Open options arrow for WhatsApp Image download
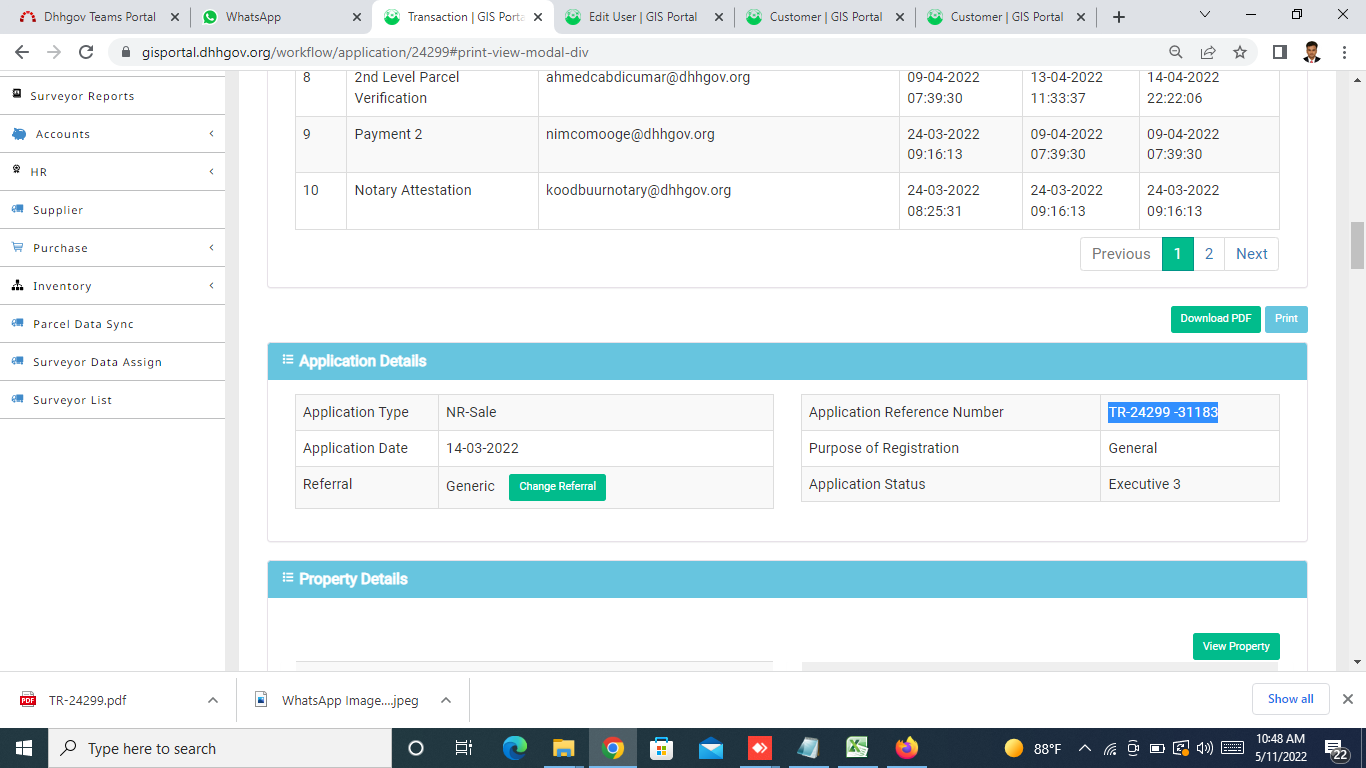 click(446, 700)
